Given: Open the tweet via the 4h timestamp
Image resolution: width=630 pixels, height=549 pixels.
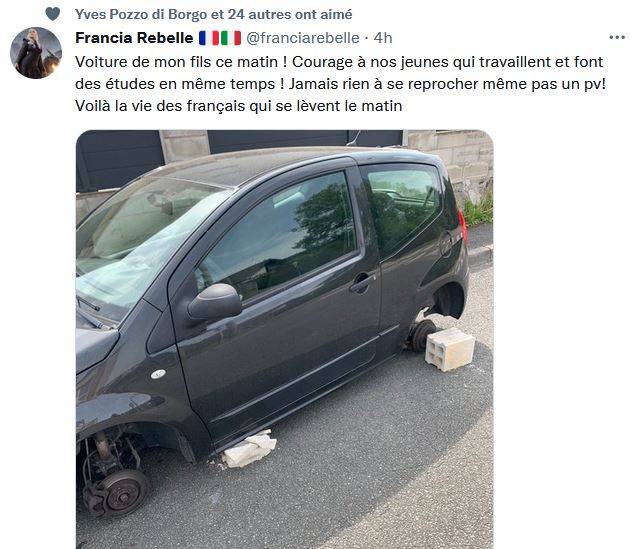Looking at the screenshot, I should (x=383, y=38).
